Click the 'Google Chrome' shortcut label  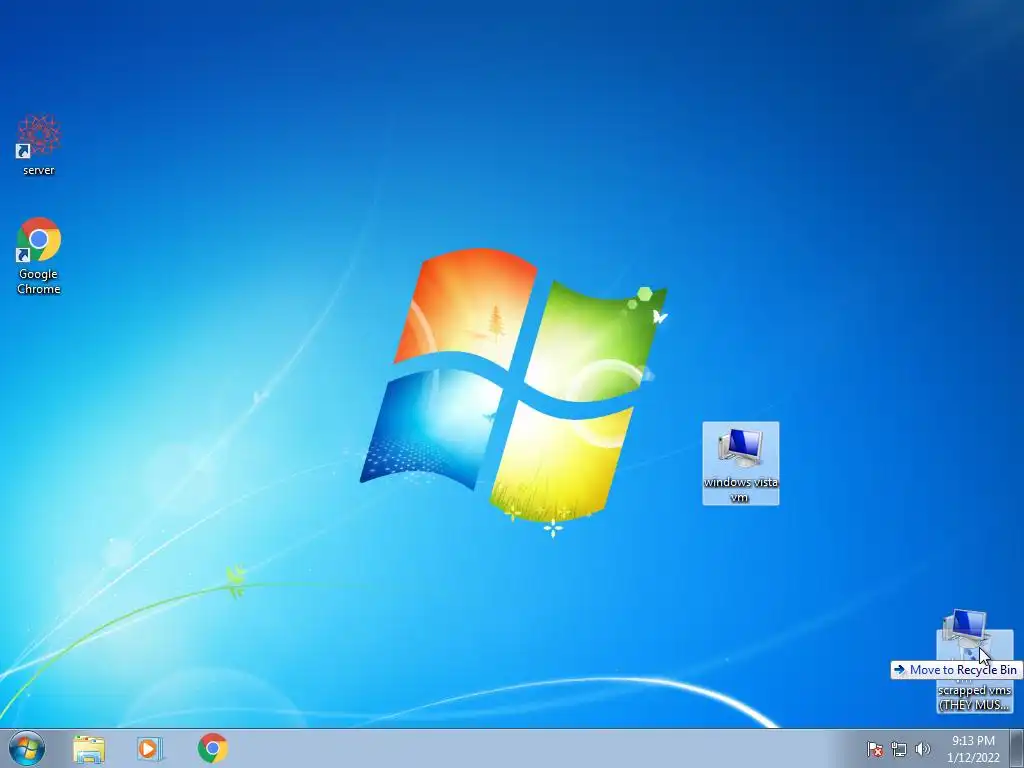(39, 281)
